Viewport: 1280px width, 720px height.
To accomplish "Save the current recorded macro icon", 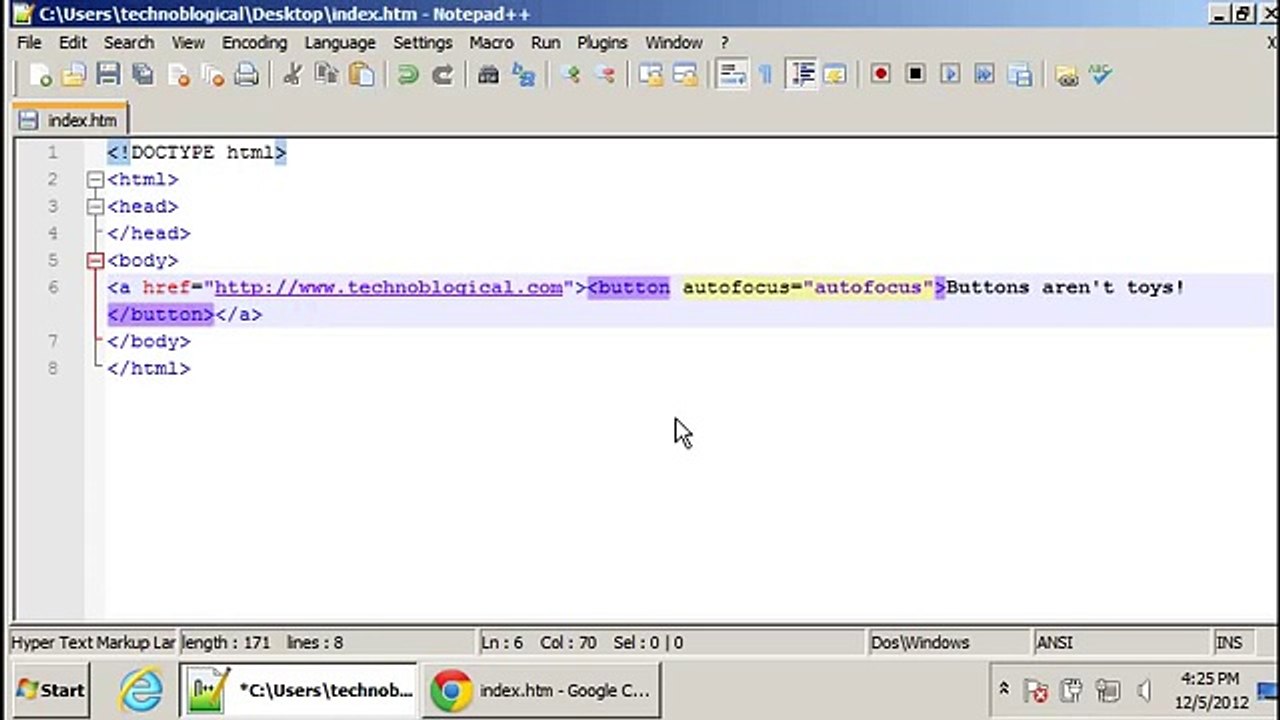I will click(1019, 75).
